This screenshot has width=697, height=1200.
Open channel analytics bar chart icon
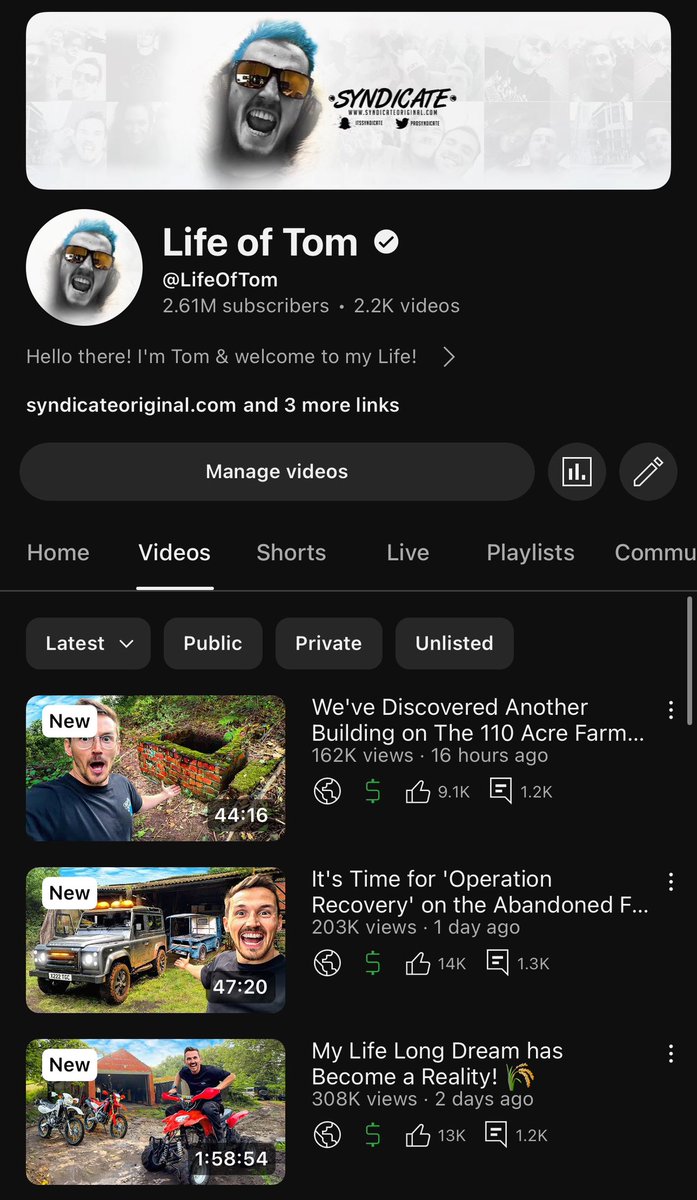coord(577,472)
